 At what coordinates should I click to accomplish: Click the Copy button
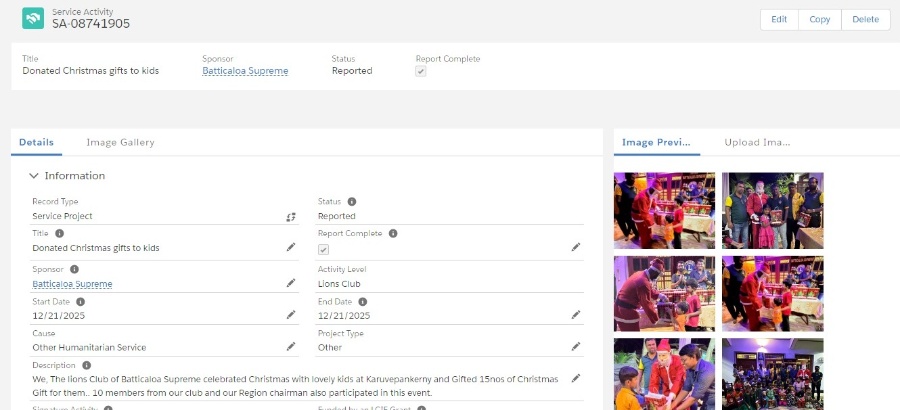820,20
